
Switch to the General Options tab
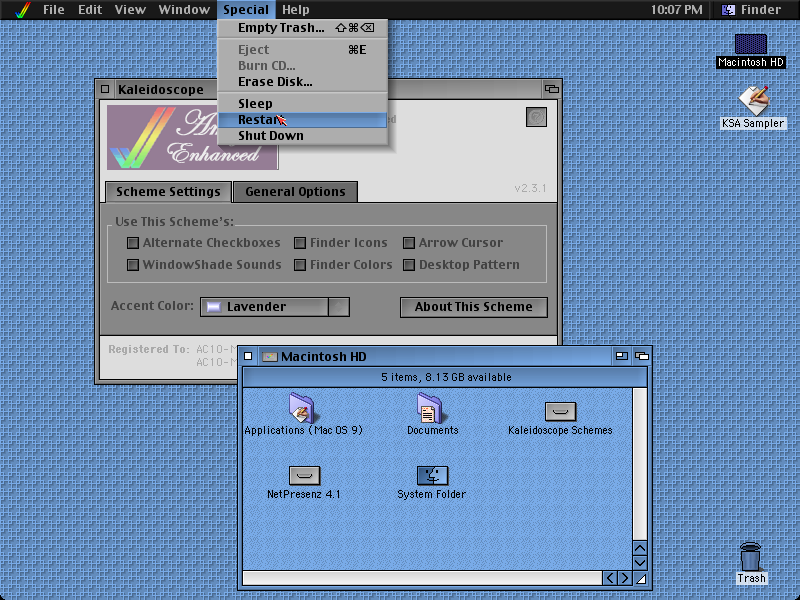(x=295, y=192)
